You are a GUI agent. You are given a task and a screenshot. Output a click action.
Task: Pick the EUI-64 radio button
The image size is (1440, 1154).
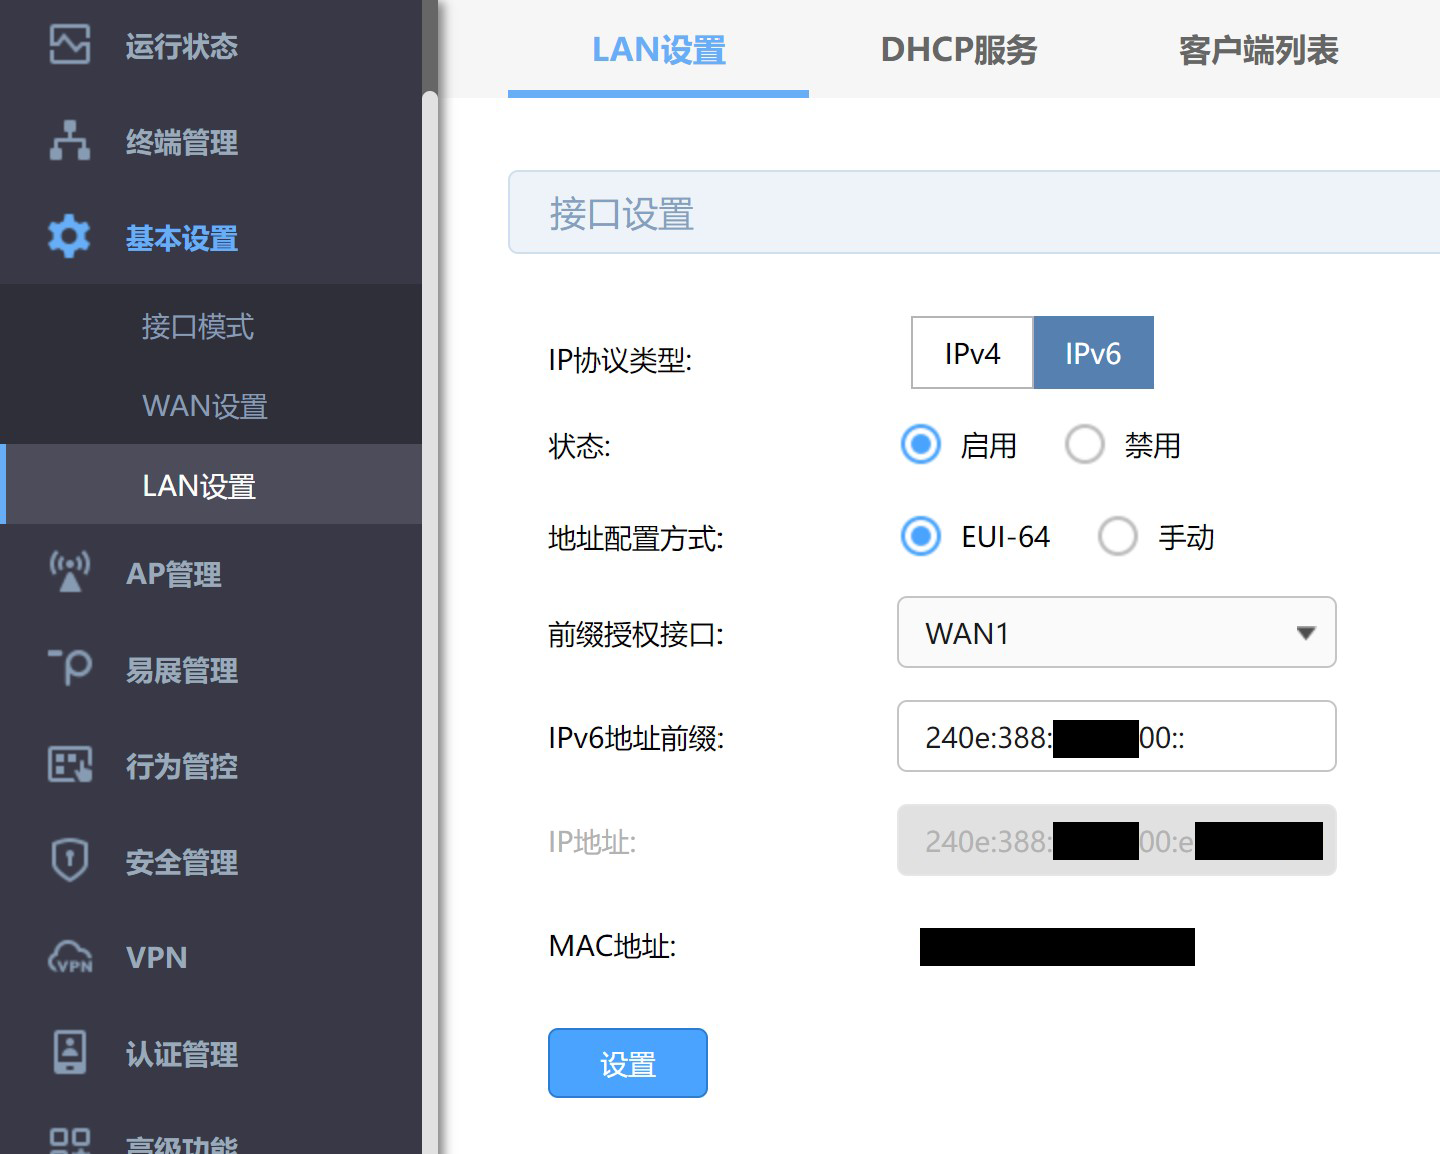click(920, 536)
